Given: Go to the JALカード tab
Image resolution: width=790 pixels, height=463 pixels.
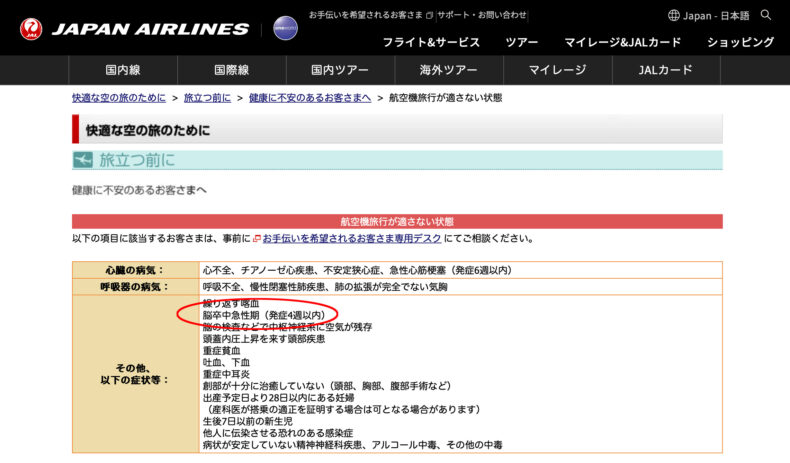Looking at the screenshot, I should [x=665, y=70].
